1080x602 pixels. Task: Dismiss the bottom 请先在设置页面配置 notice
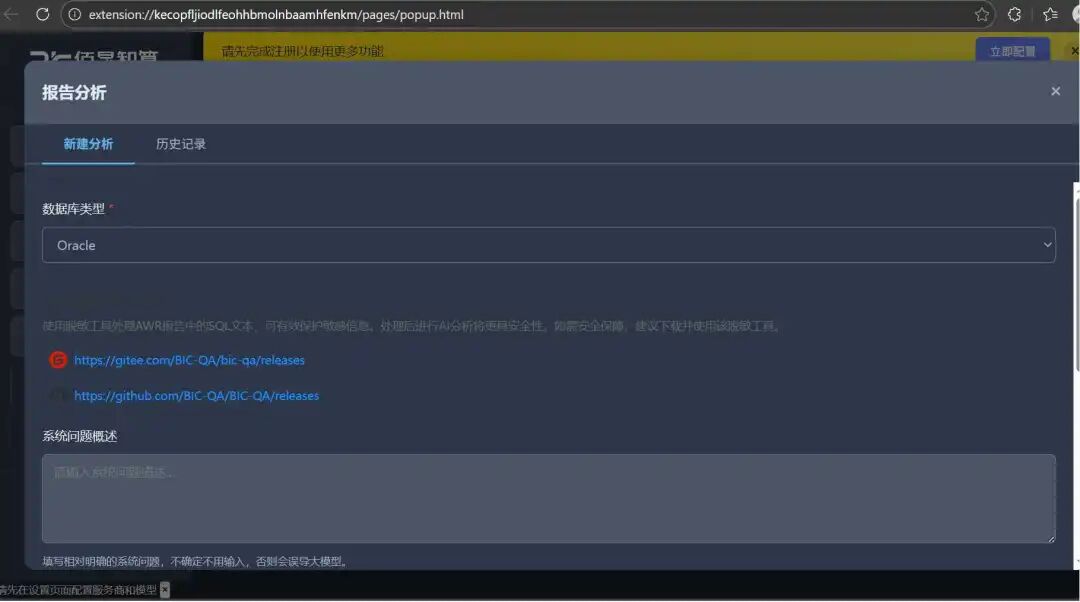click(x=165, y=590)
